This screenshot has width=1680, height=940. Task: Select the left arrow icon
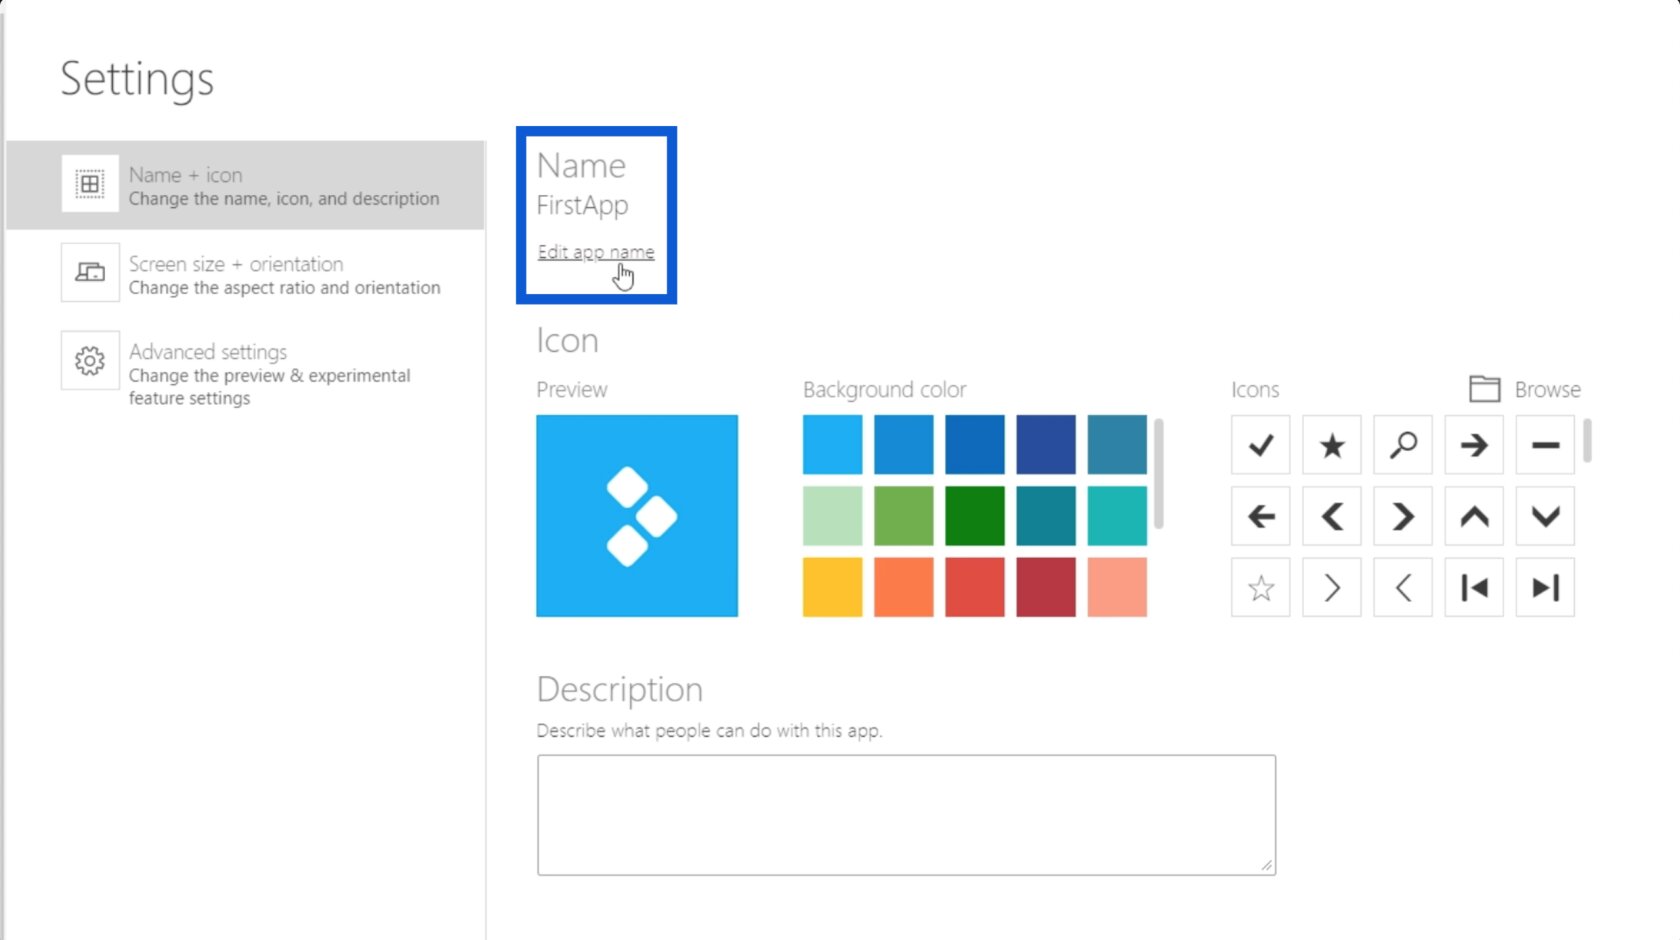coord(1260,516)
